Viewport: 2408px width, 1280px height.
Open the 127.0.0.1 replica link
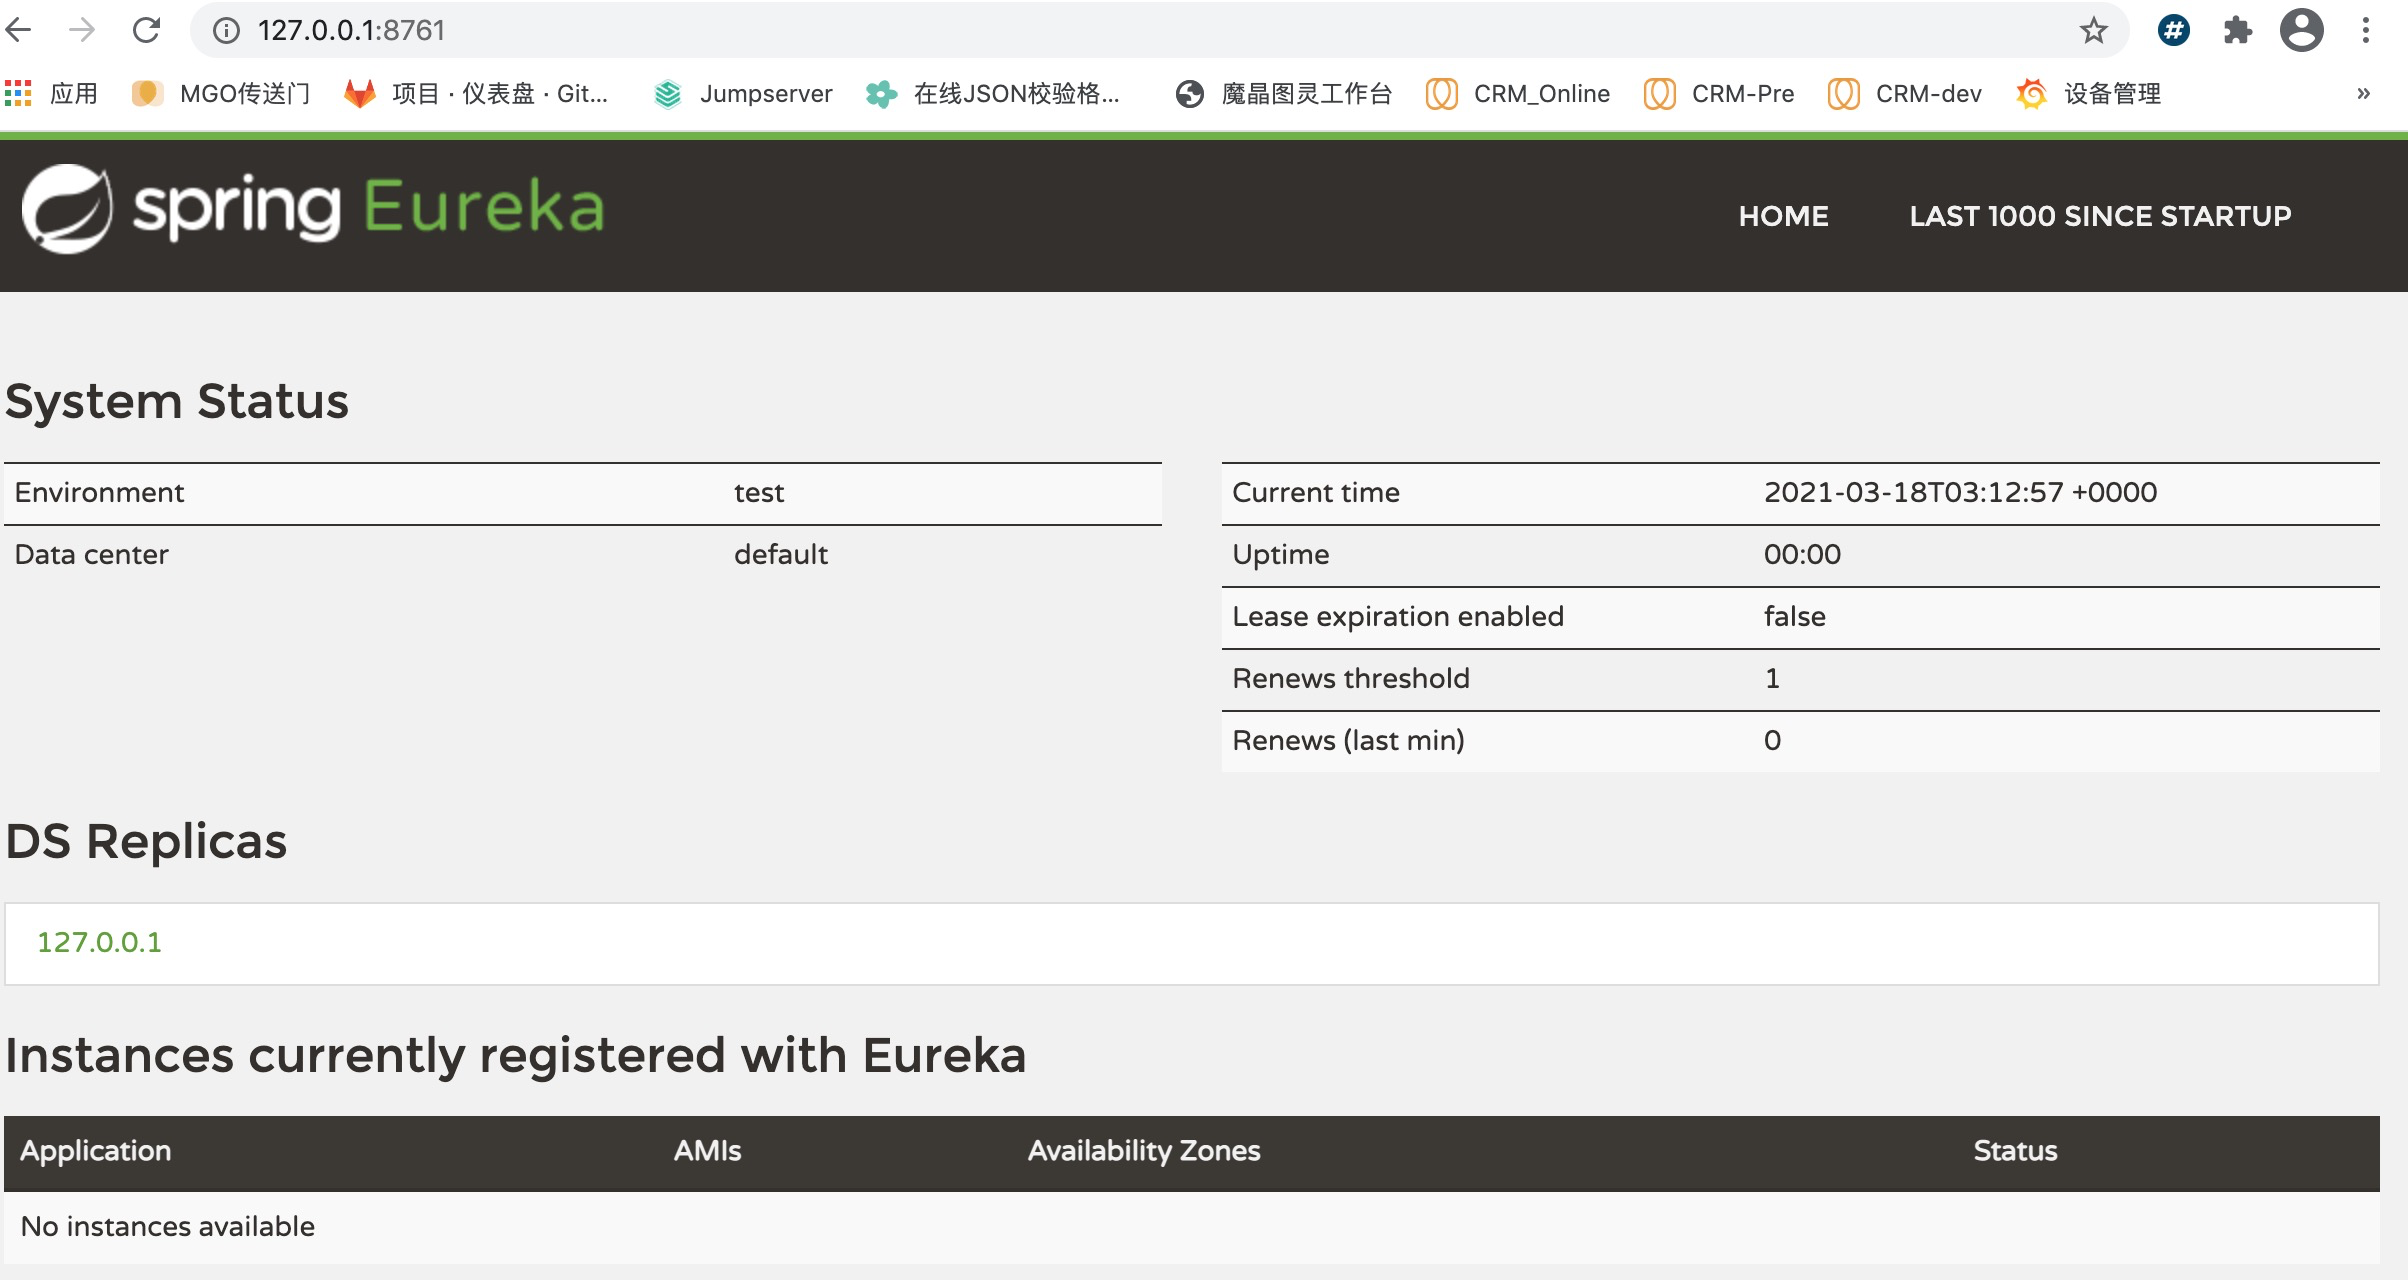[x=99, y=942]
